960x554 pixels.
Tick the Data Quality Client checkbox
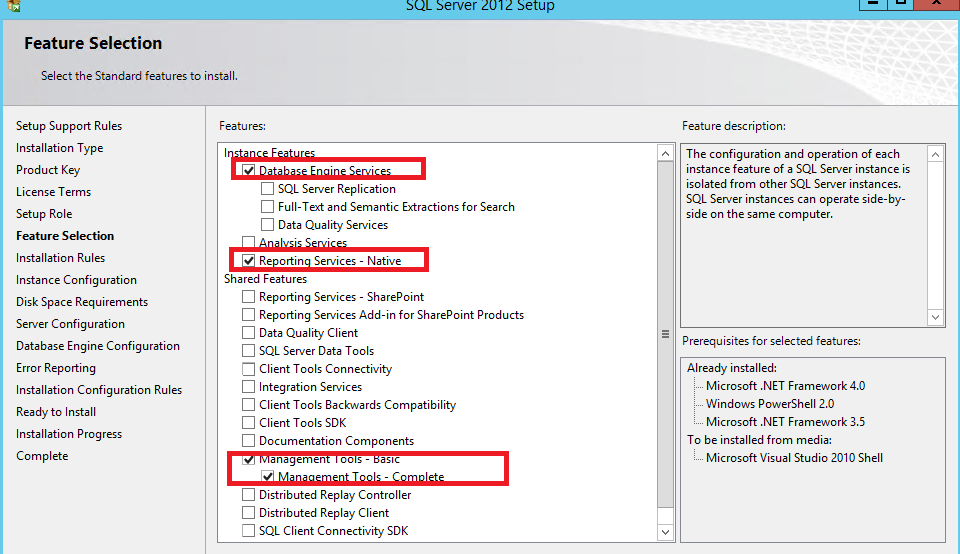tap(249, 333)
